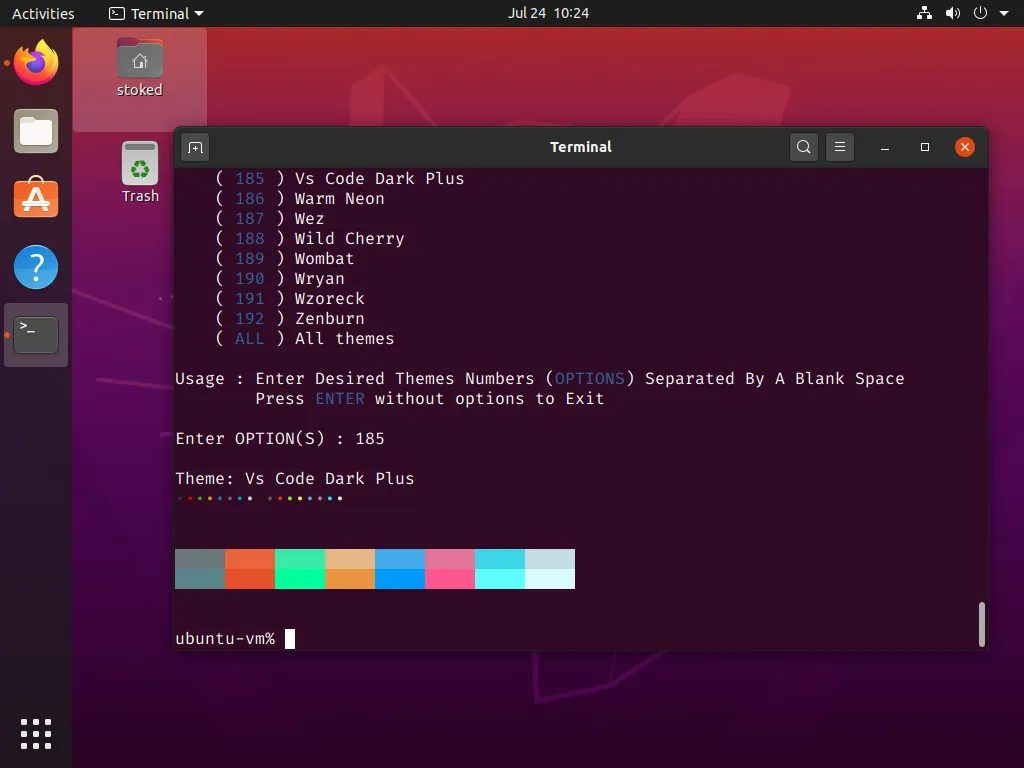The height and width of the screenshot is (768, 1024).
Task: Open the Terminal hamburger menu
Action: [840, 148]
